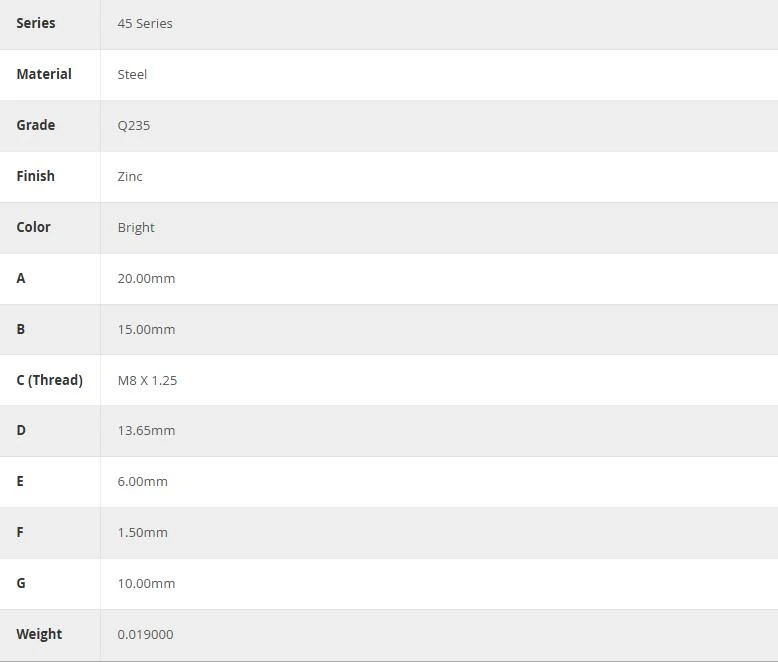
Task: Click the Grade label
Action: pyautogui.click(x=36, y=125)
